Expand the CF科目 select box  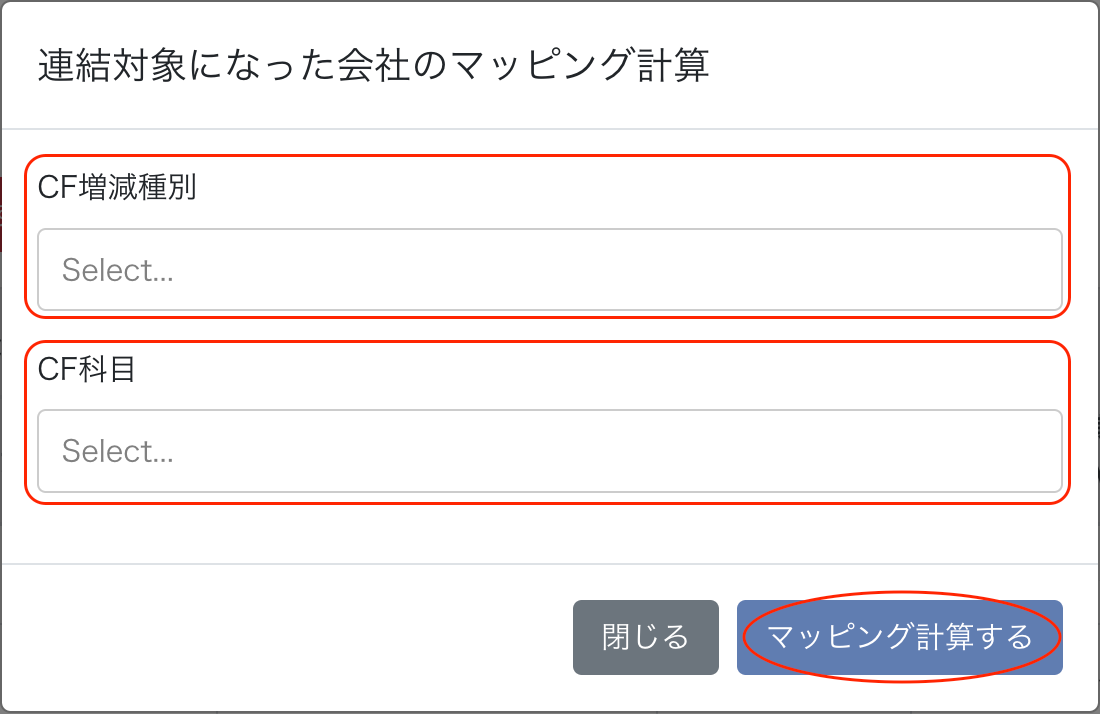click(x=549, y=451)
